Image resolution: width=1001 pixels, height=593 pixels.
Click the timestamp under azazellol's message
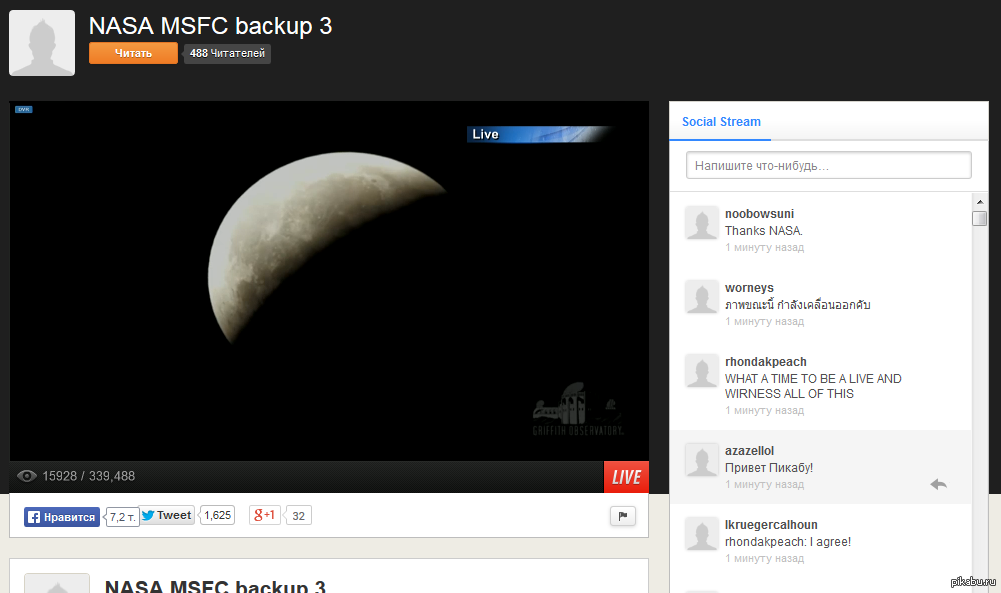pos(764,484)
